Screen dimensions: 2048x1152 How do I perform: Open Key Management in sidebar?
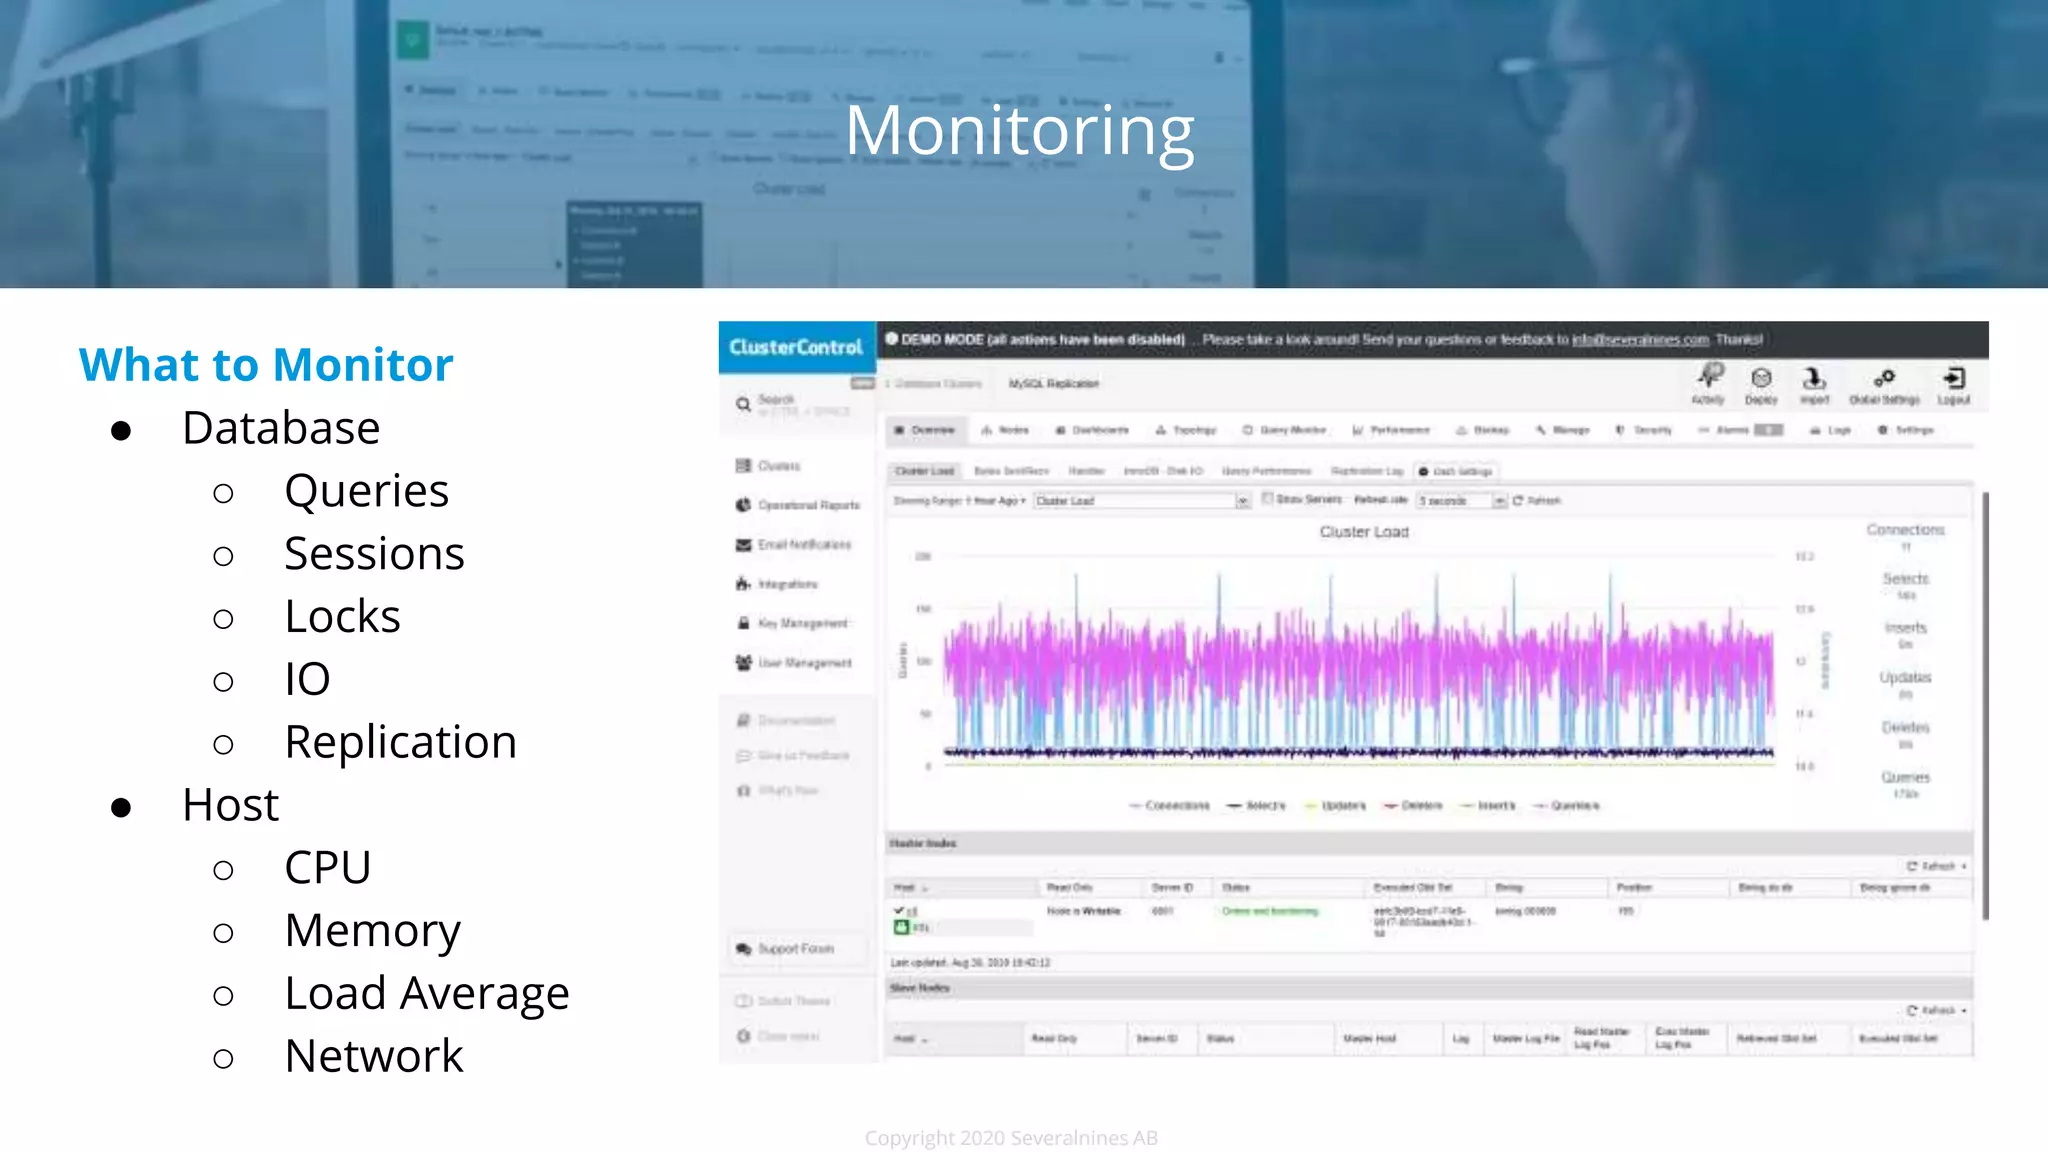point(792,623)
